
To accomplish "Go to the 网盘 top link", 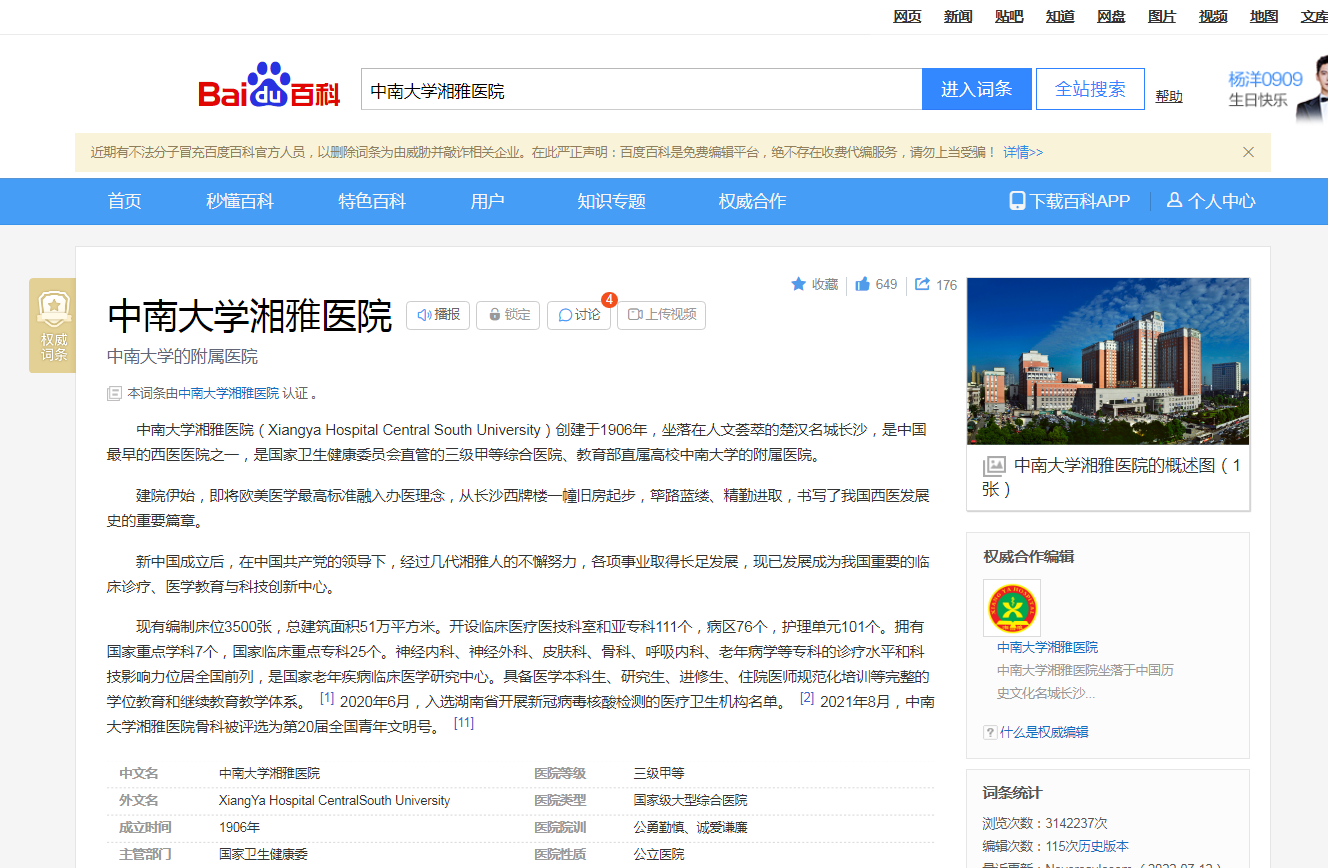I will tap(1111, 16).
